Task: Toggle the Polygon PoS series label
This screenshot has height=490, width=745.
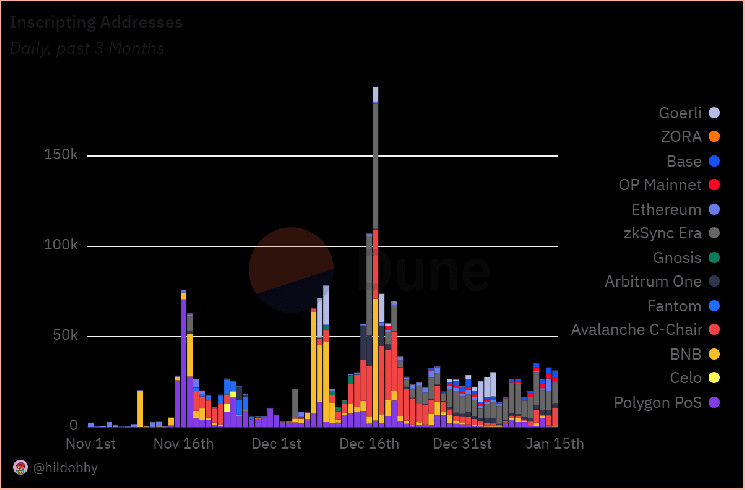Action: (x=658, y=403)
